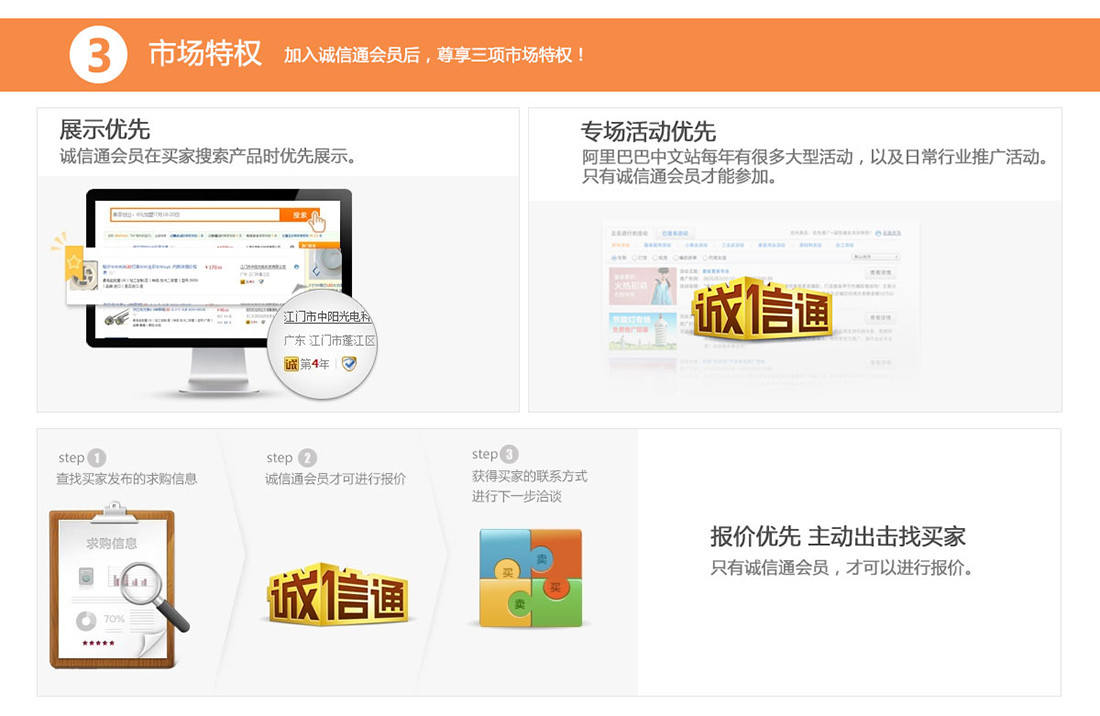Click the circled number 3 badge
Image resolution: width=1100 pixels, height=716 pixels.
[98, 55]
